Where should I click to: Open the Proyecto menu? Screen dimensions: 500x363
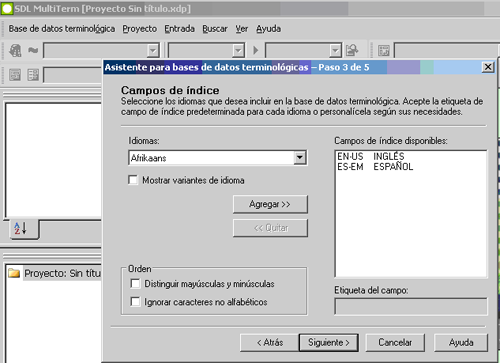tap(140, 29)
